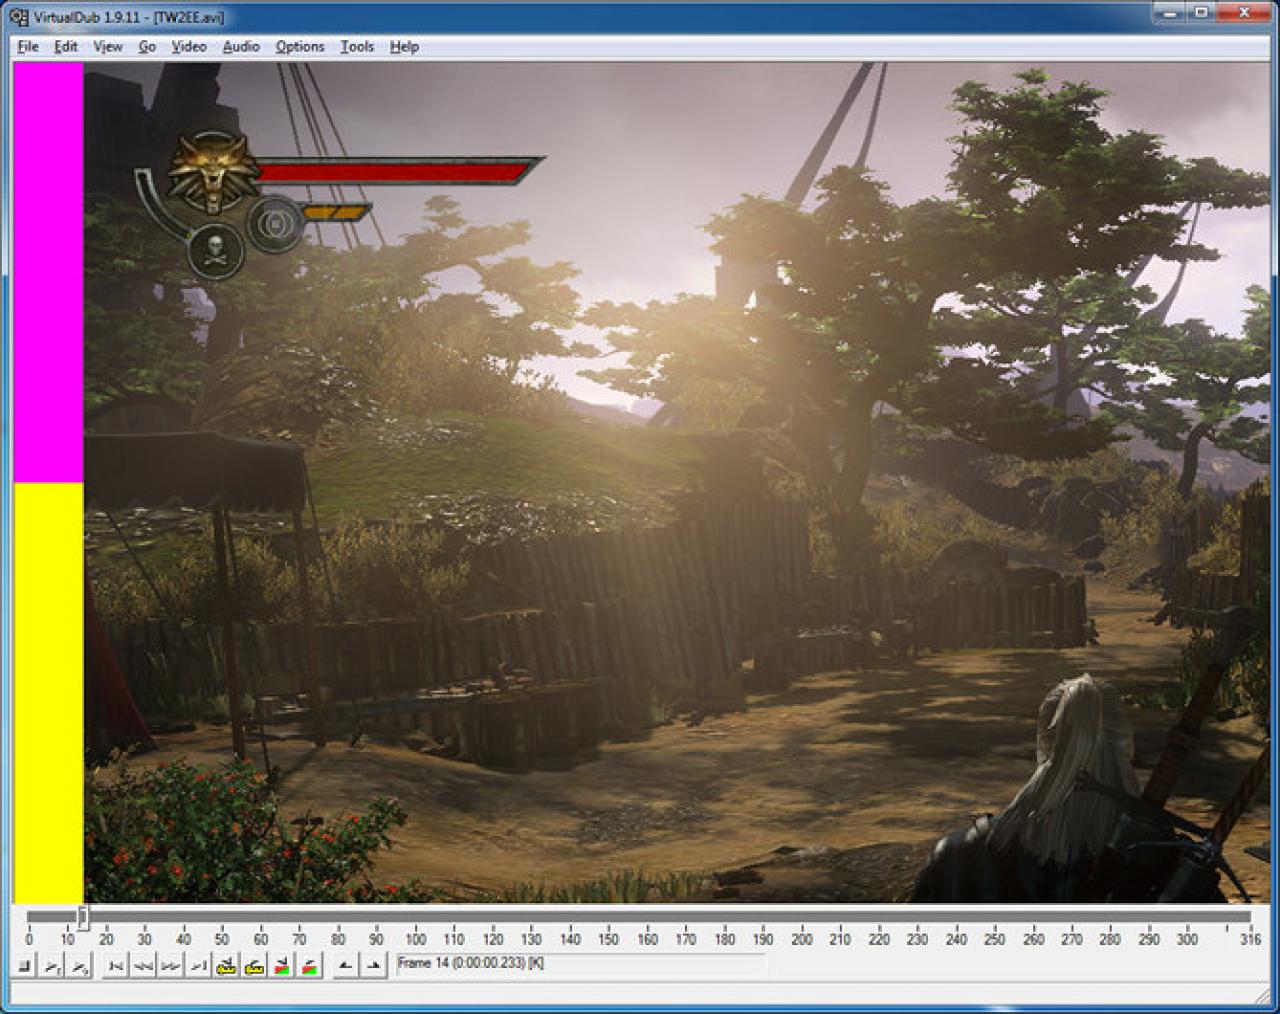This screenshot has width=1280, height=1014.
Task: Set Mark Out selection end
Action: [374, 966]
